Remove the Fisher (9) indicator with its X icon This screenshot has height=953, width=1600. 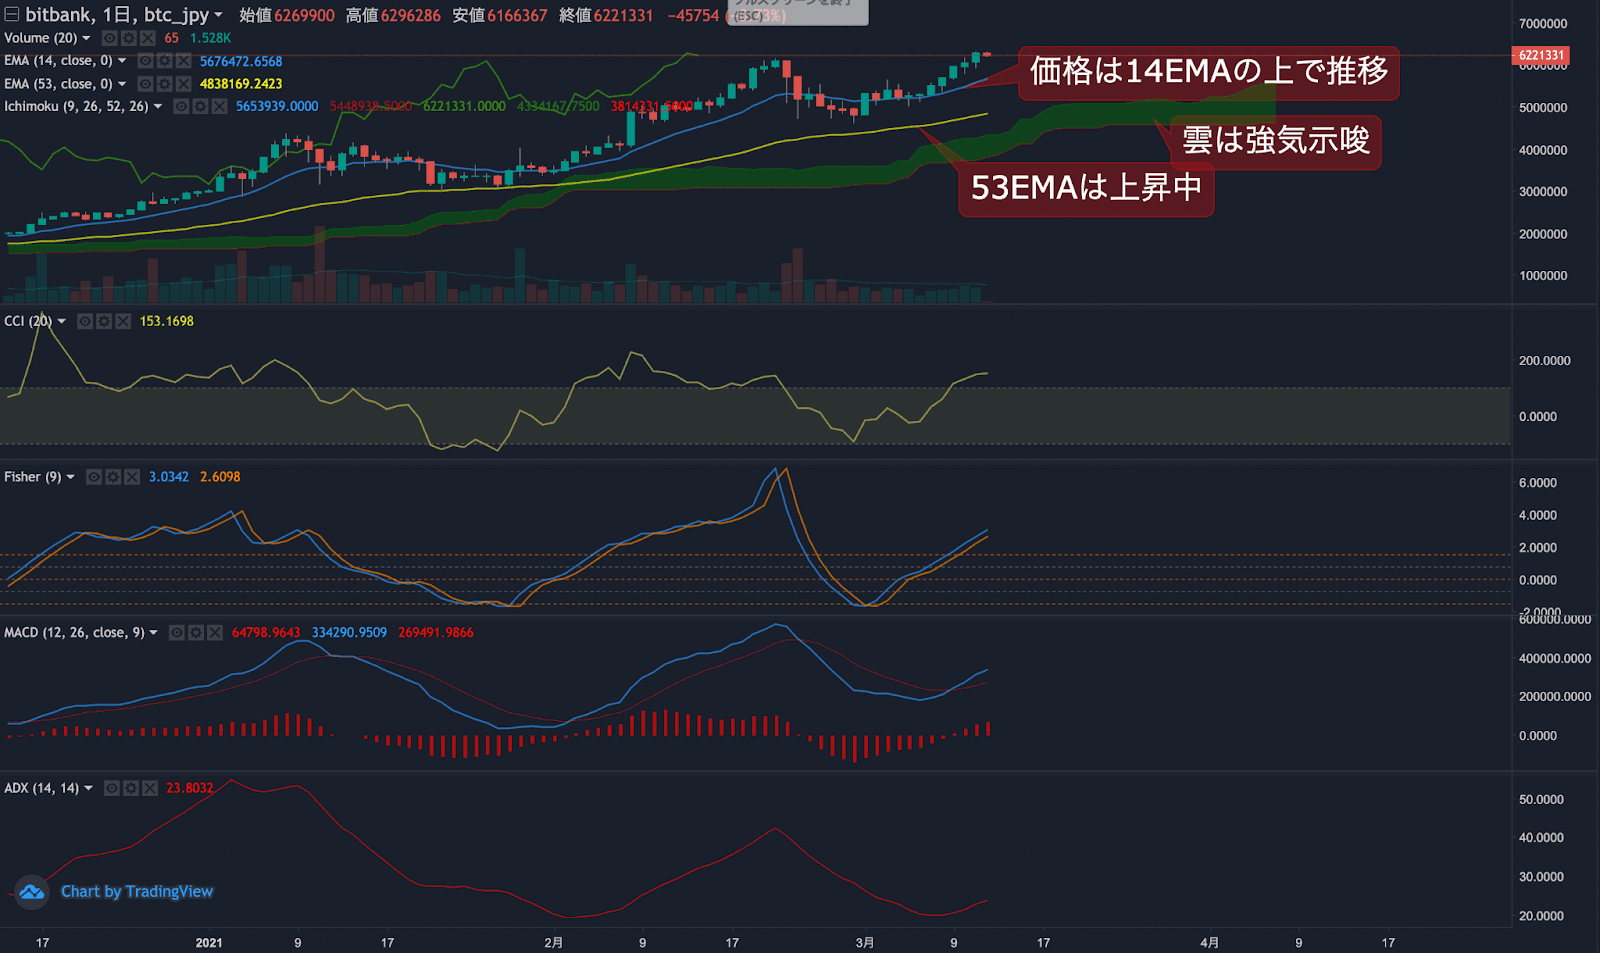(x=132, y=477)
